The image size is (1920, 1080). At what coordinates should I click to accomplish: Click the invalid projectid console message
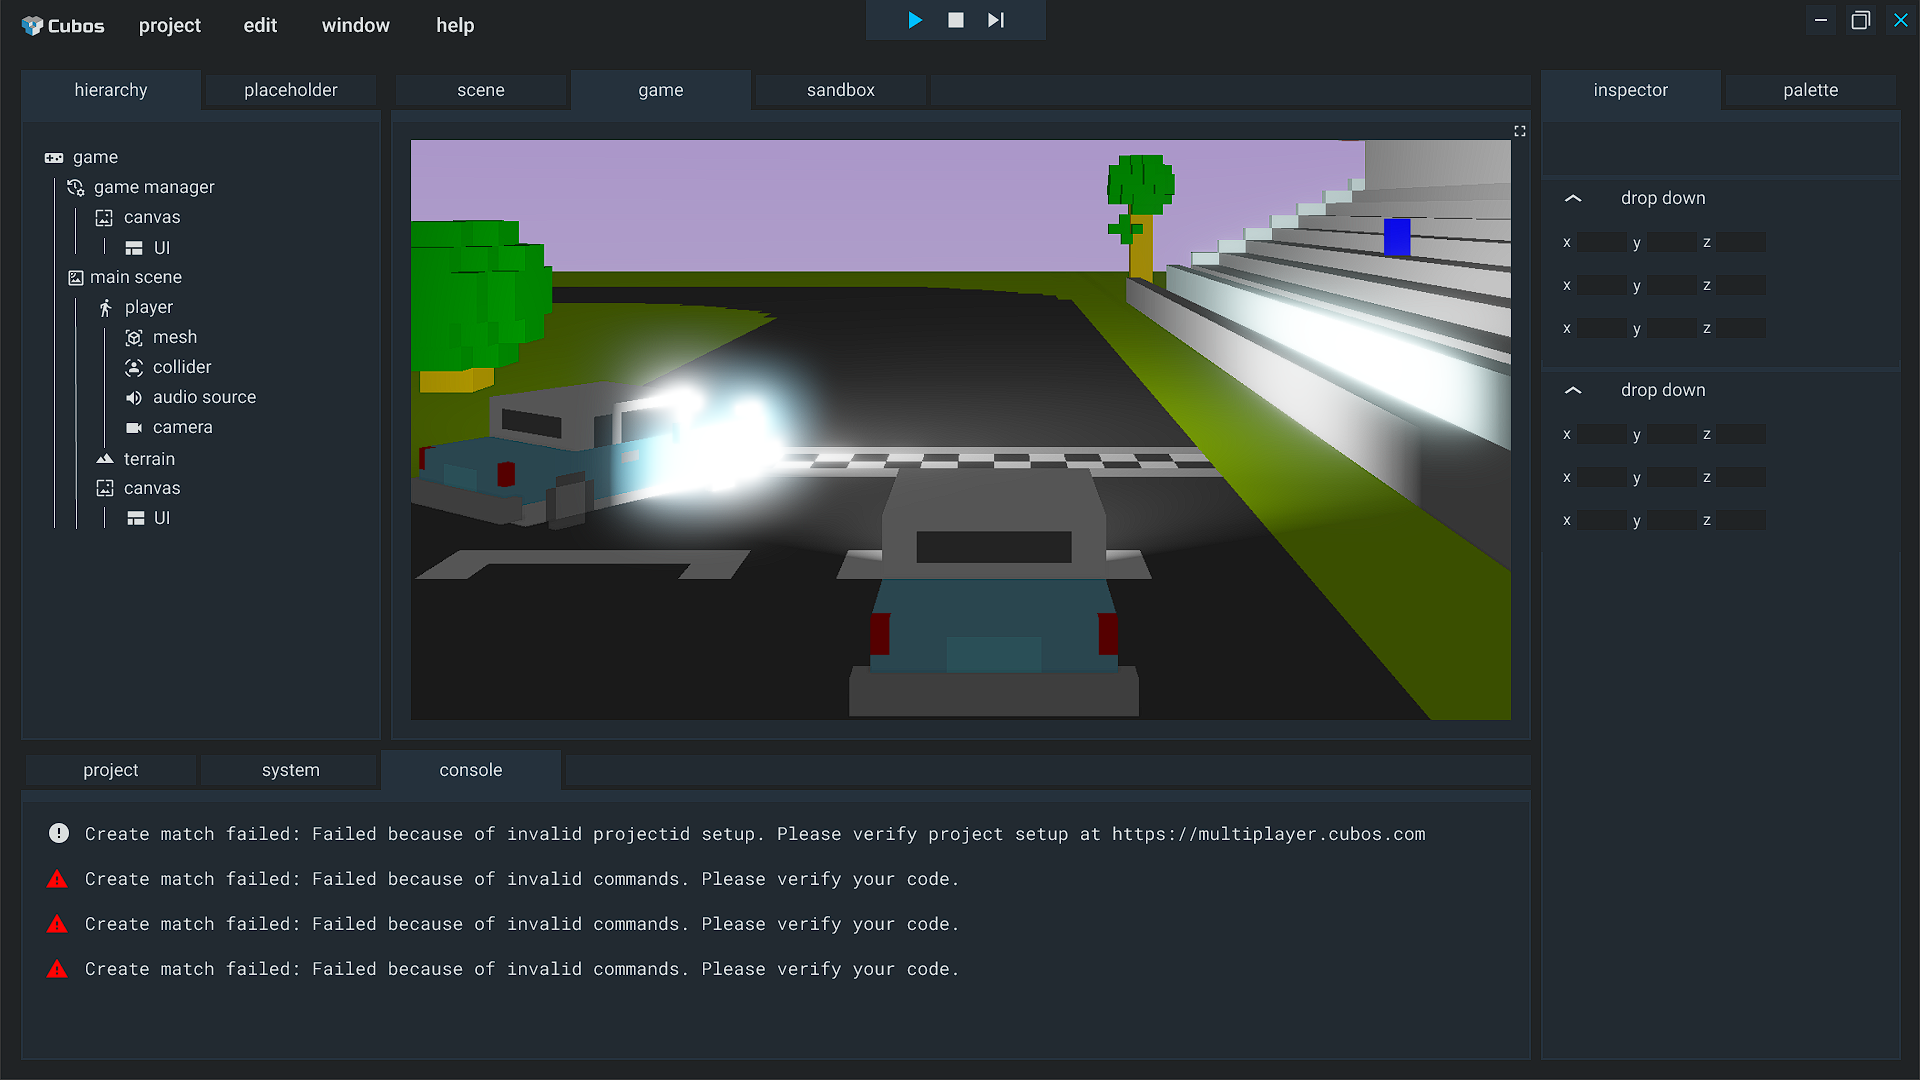click(755, 834)
